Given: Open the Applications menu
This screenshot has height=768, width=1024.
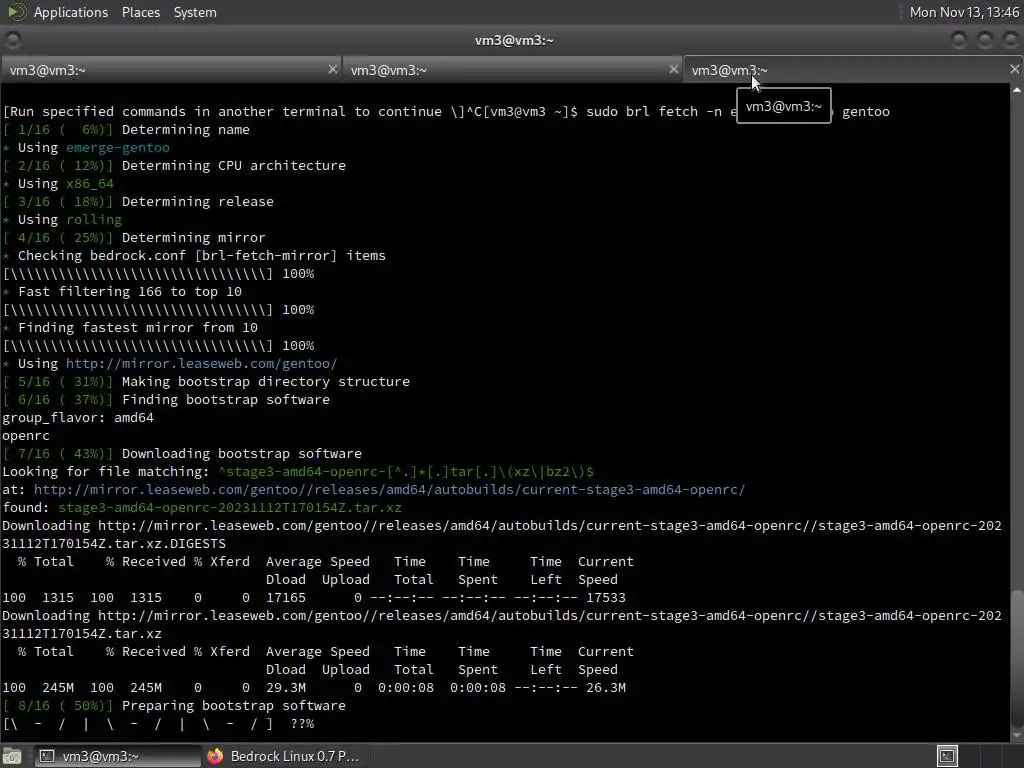Looking at the screenshot, I should 71,12.
